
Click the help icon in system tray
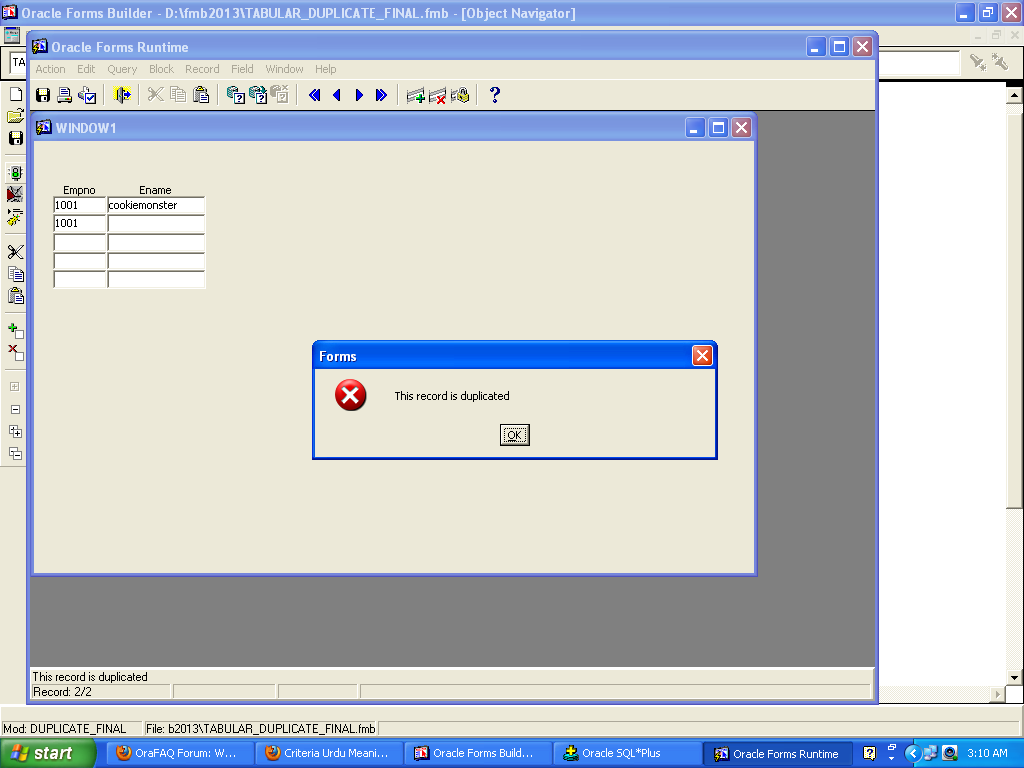point(869,754)
